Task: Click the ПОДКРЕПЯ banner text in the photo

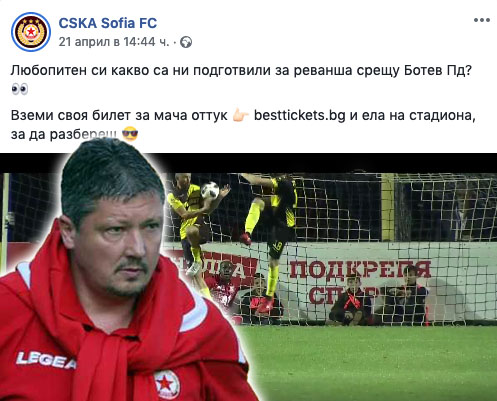Action: (360, 269)
